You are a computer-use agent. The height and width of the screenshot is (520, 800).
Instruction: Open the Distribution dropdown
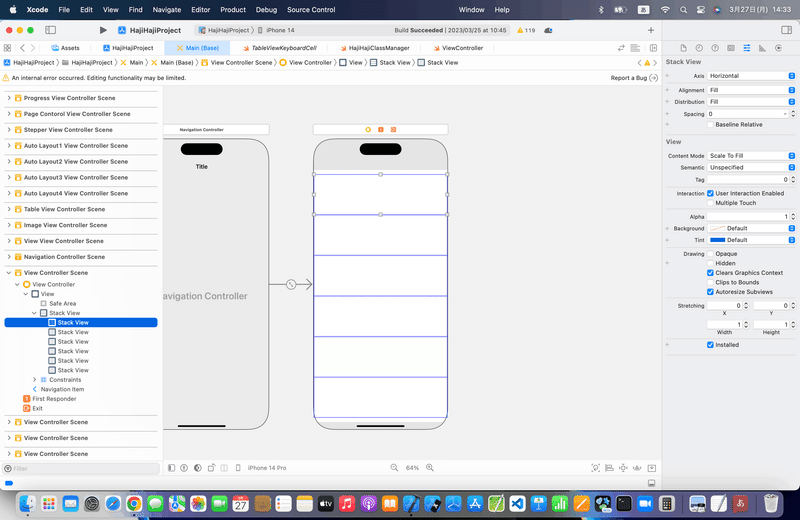pyautogui.click(x=751, y=102)
